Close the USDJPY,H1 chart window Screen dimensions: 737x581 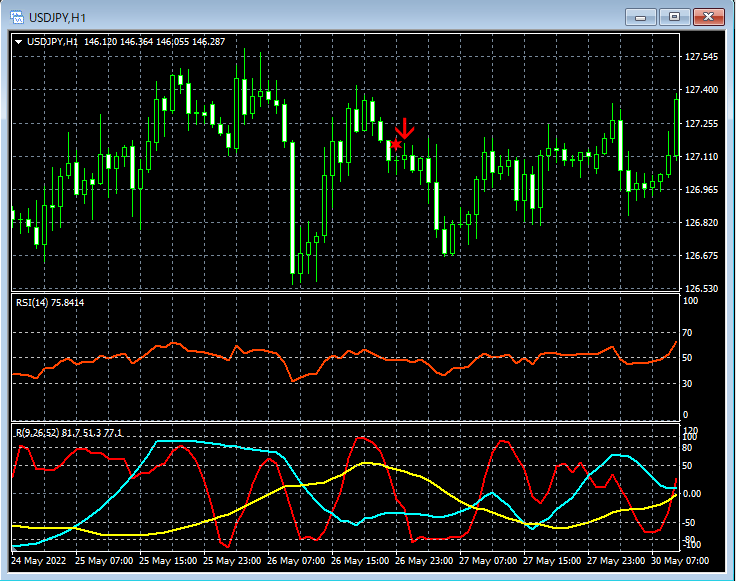click(709, 17)
